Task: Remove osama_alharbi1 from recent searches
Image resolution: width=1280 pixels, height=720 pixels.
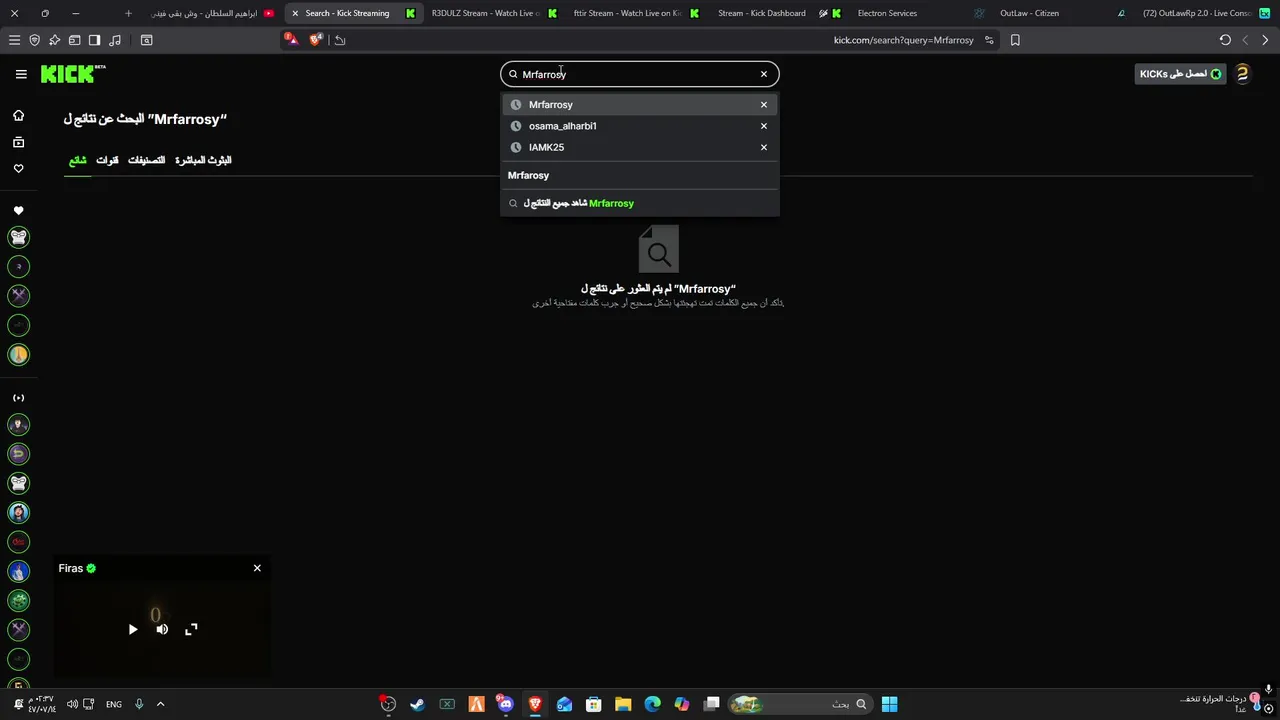Action: coord(764,126)
